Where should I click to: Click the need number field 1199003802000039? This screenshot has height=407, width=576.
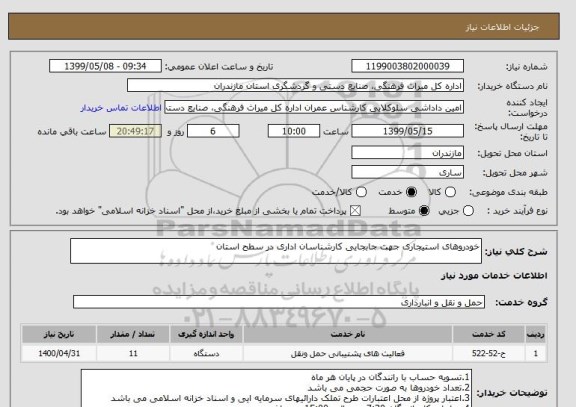tap(407, 66)
